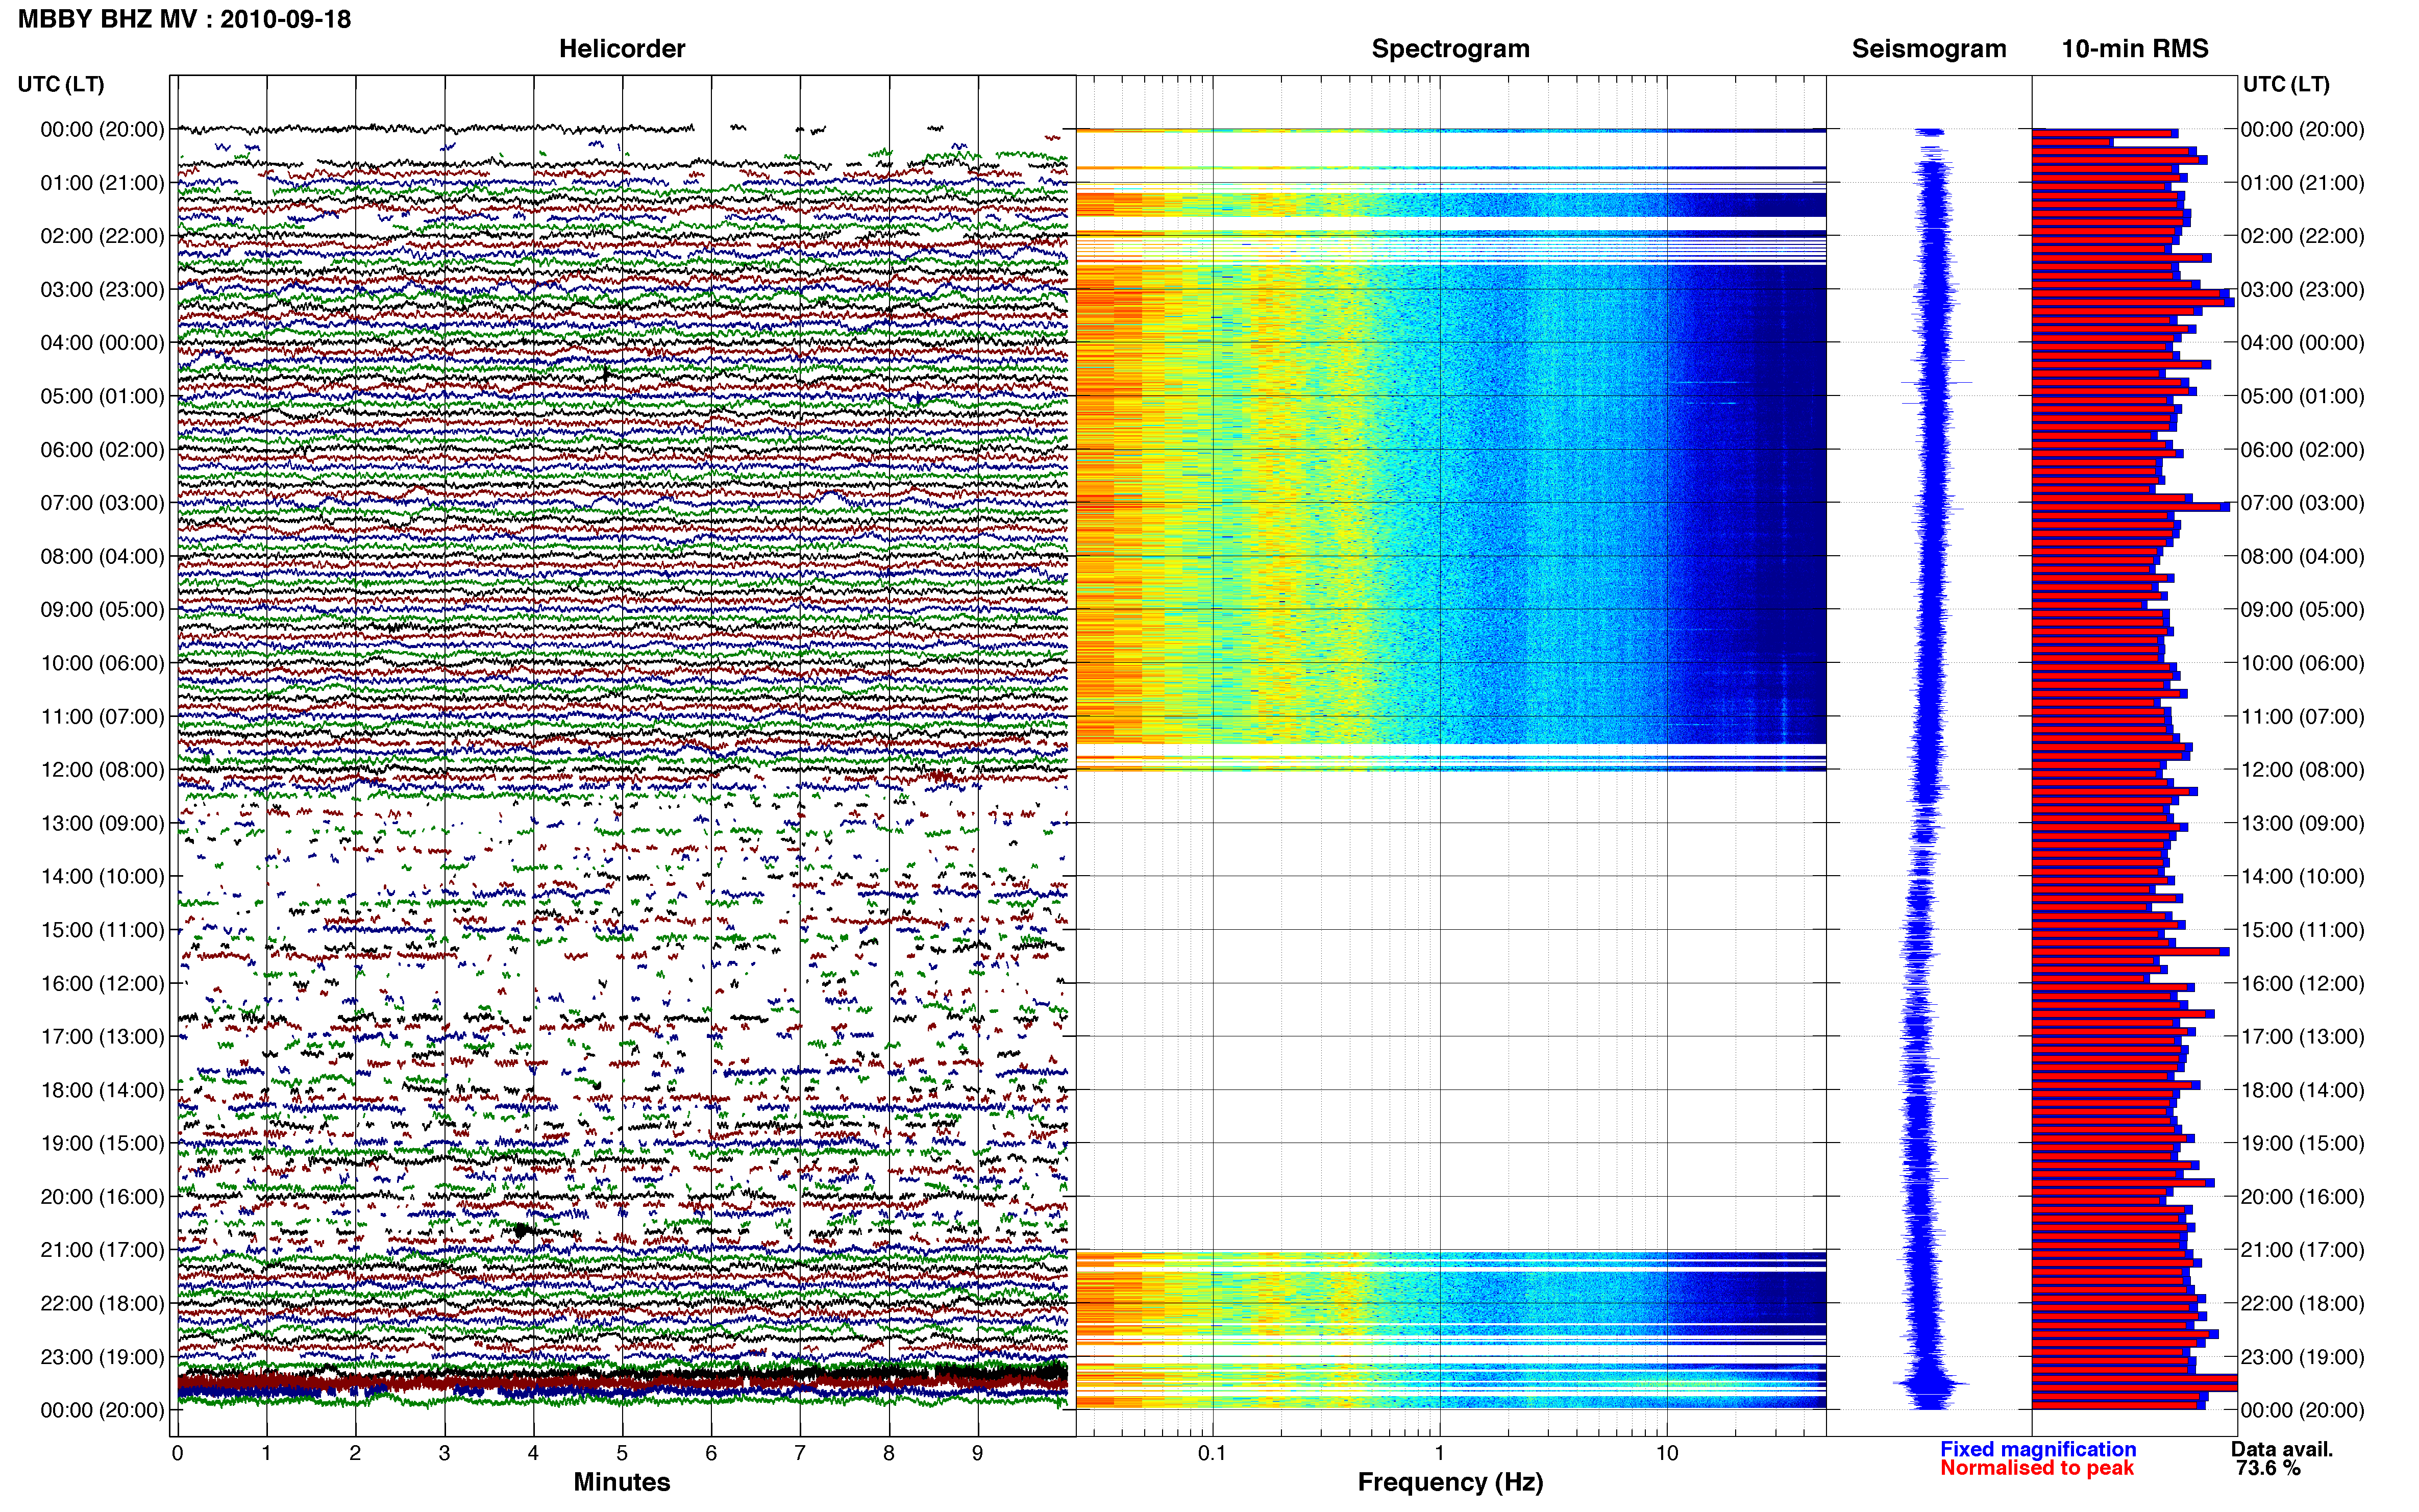Click the Frequency (Hz) axis label
Viewport: 2419px width, 1512px height.
point(1450,1482)
